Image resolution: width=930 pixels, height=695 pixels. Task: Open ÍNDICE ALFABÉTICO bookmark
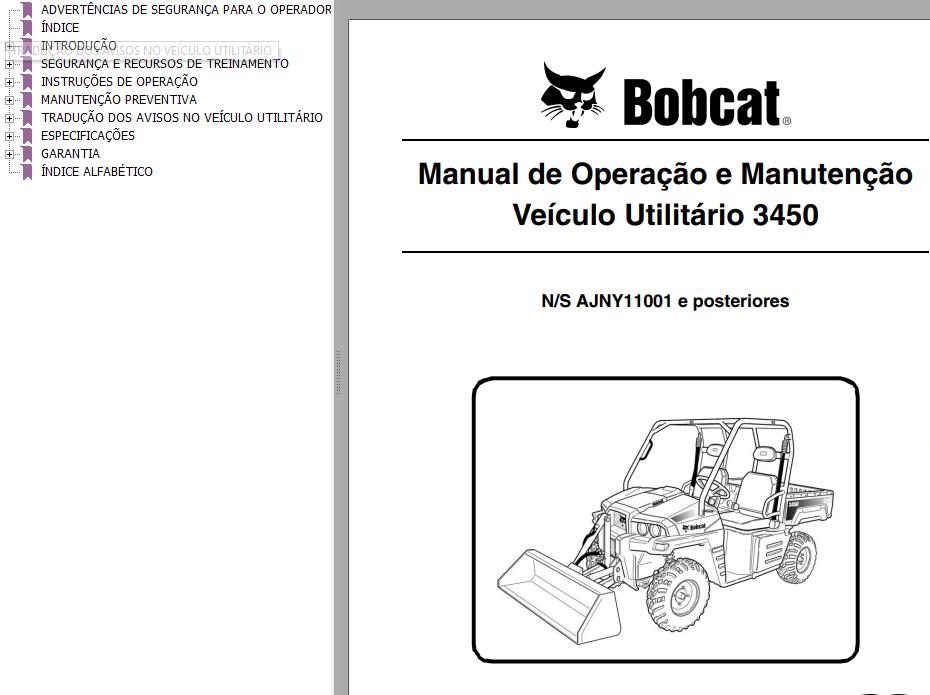pos(97,172)
